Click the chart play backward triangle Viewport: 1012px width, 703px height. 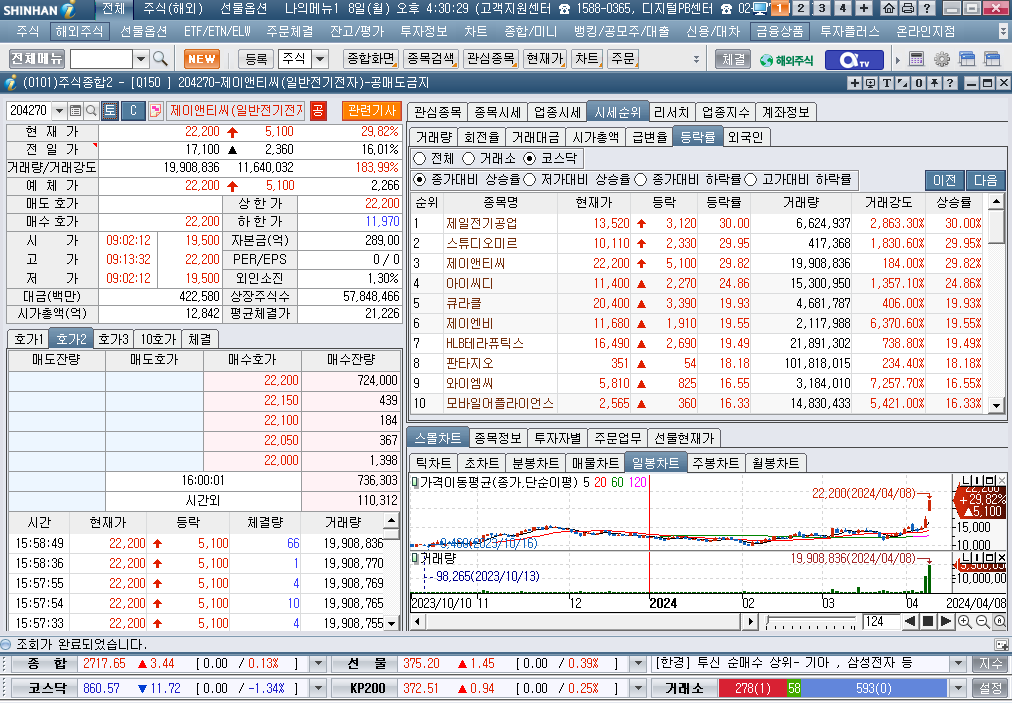tap(910, 622)
